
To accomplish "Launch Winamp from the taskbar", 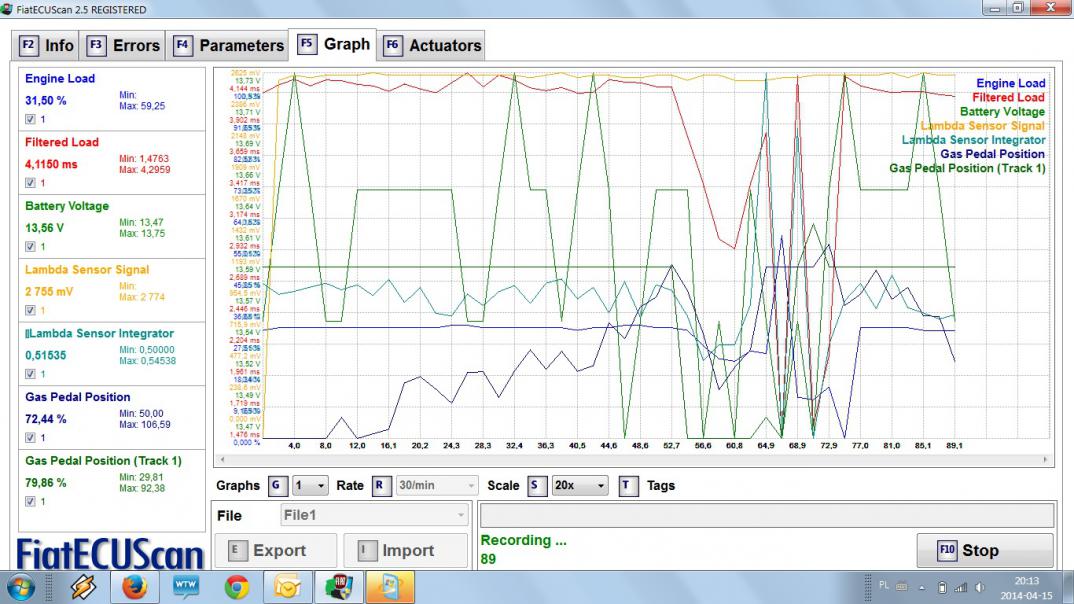I will click(x=83, y=587).
